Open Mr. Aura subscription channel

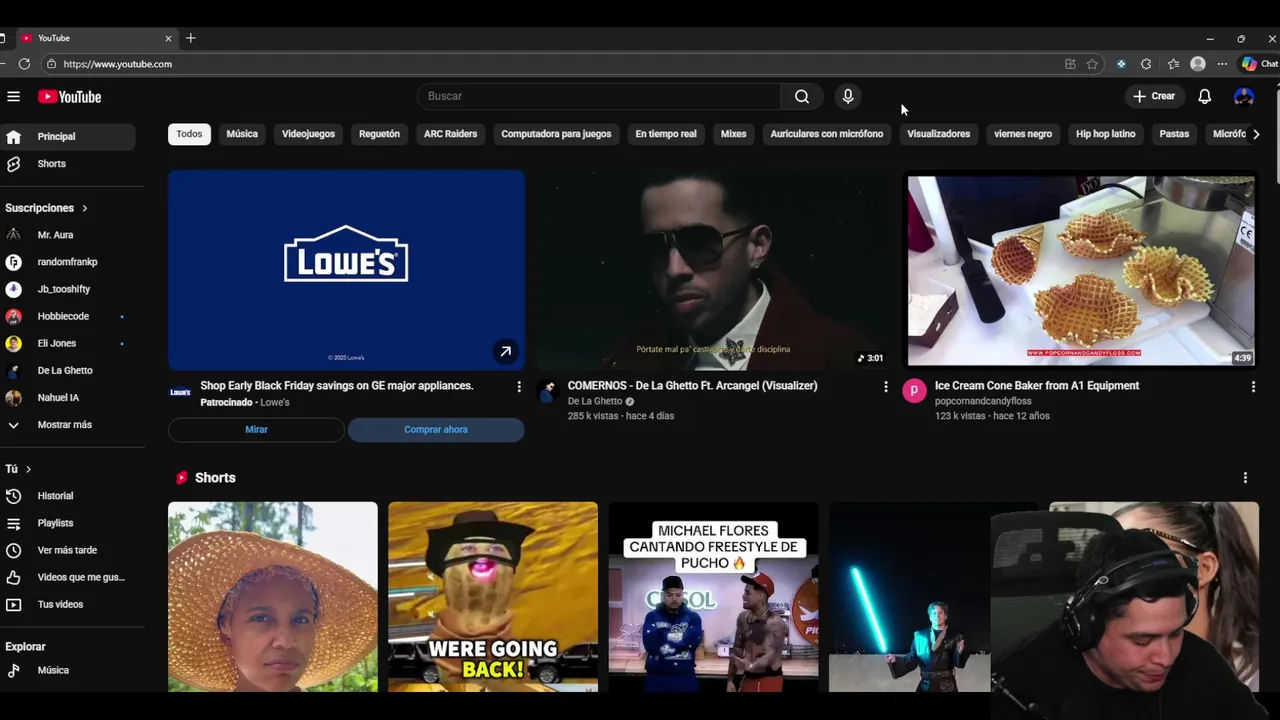click(67, 235)
